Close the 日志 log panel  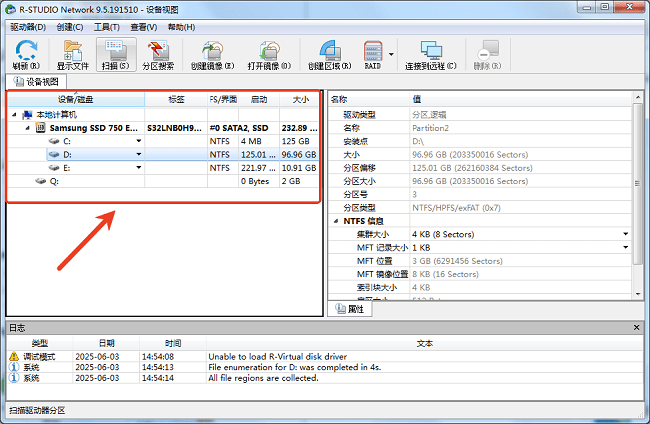637,327
